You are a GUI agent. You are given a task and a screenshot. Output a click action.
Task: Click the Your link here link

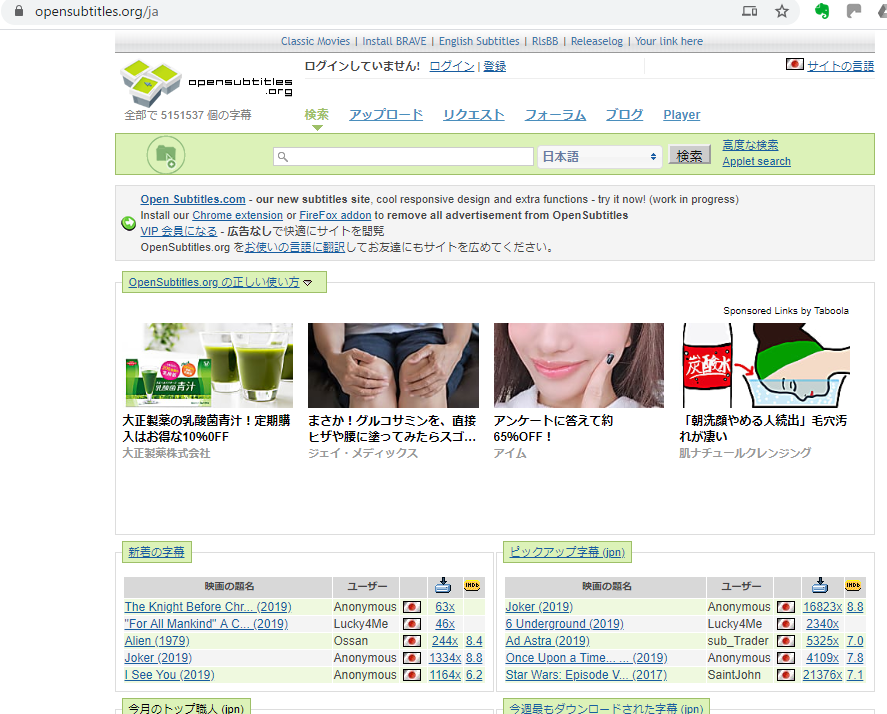tap(669, 41)
